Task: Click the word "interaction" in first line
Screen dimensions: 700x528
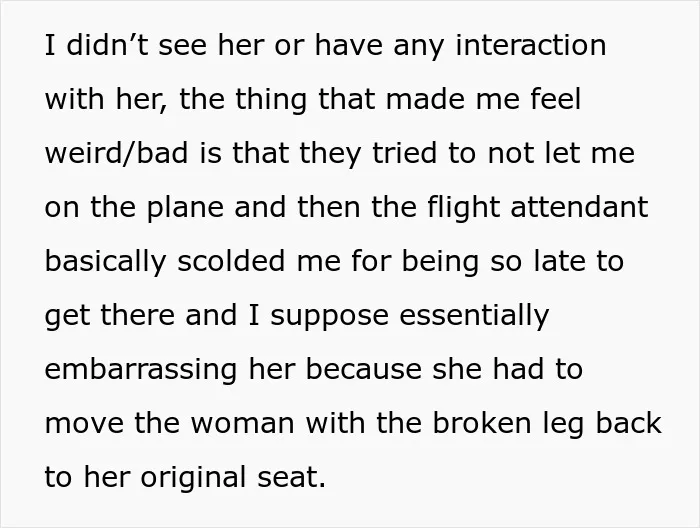Action: pyautogui.click(x=531, y=46)
